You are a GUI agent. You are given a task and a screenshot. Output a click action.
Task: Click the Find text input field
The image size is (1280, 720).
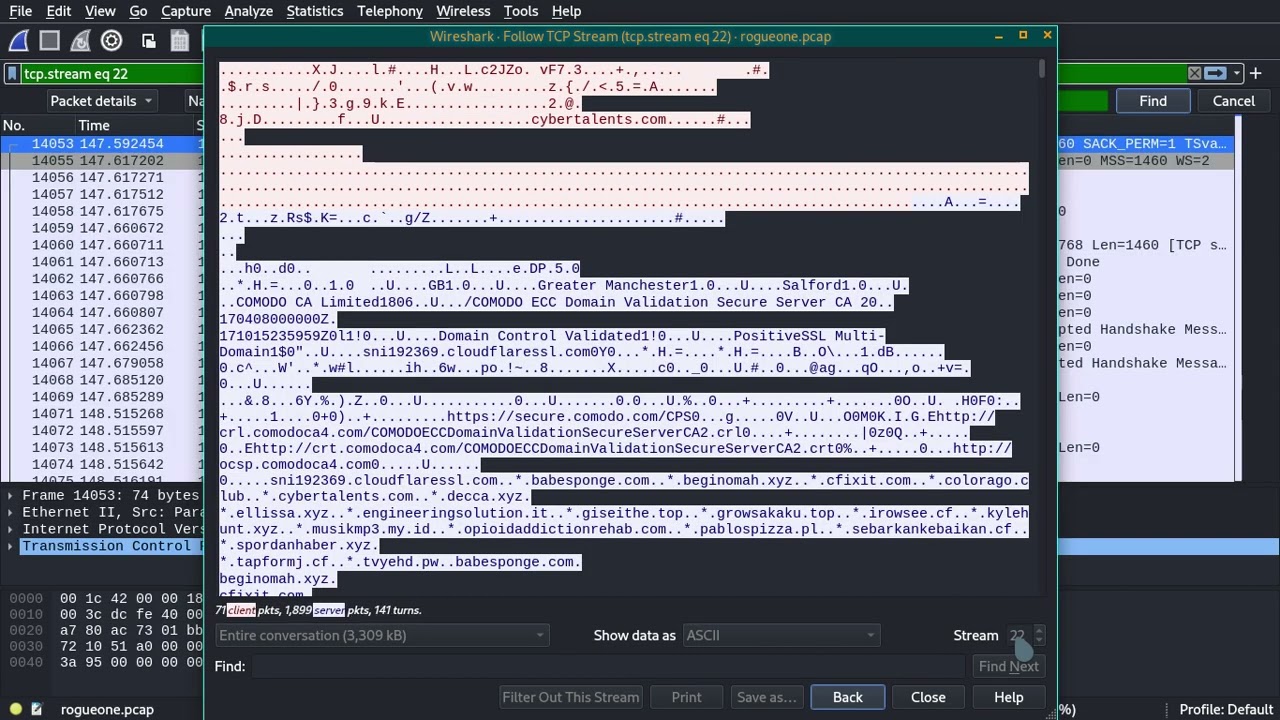tap(608, 666)
